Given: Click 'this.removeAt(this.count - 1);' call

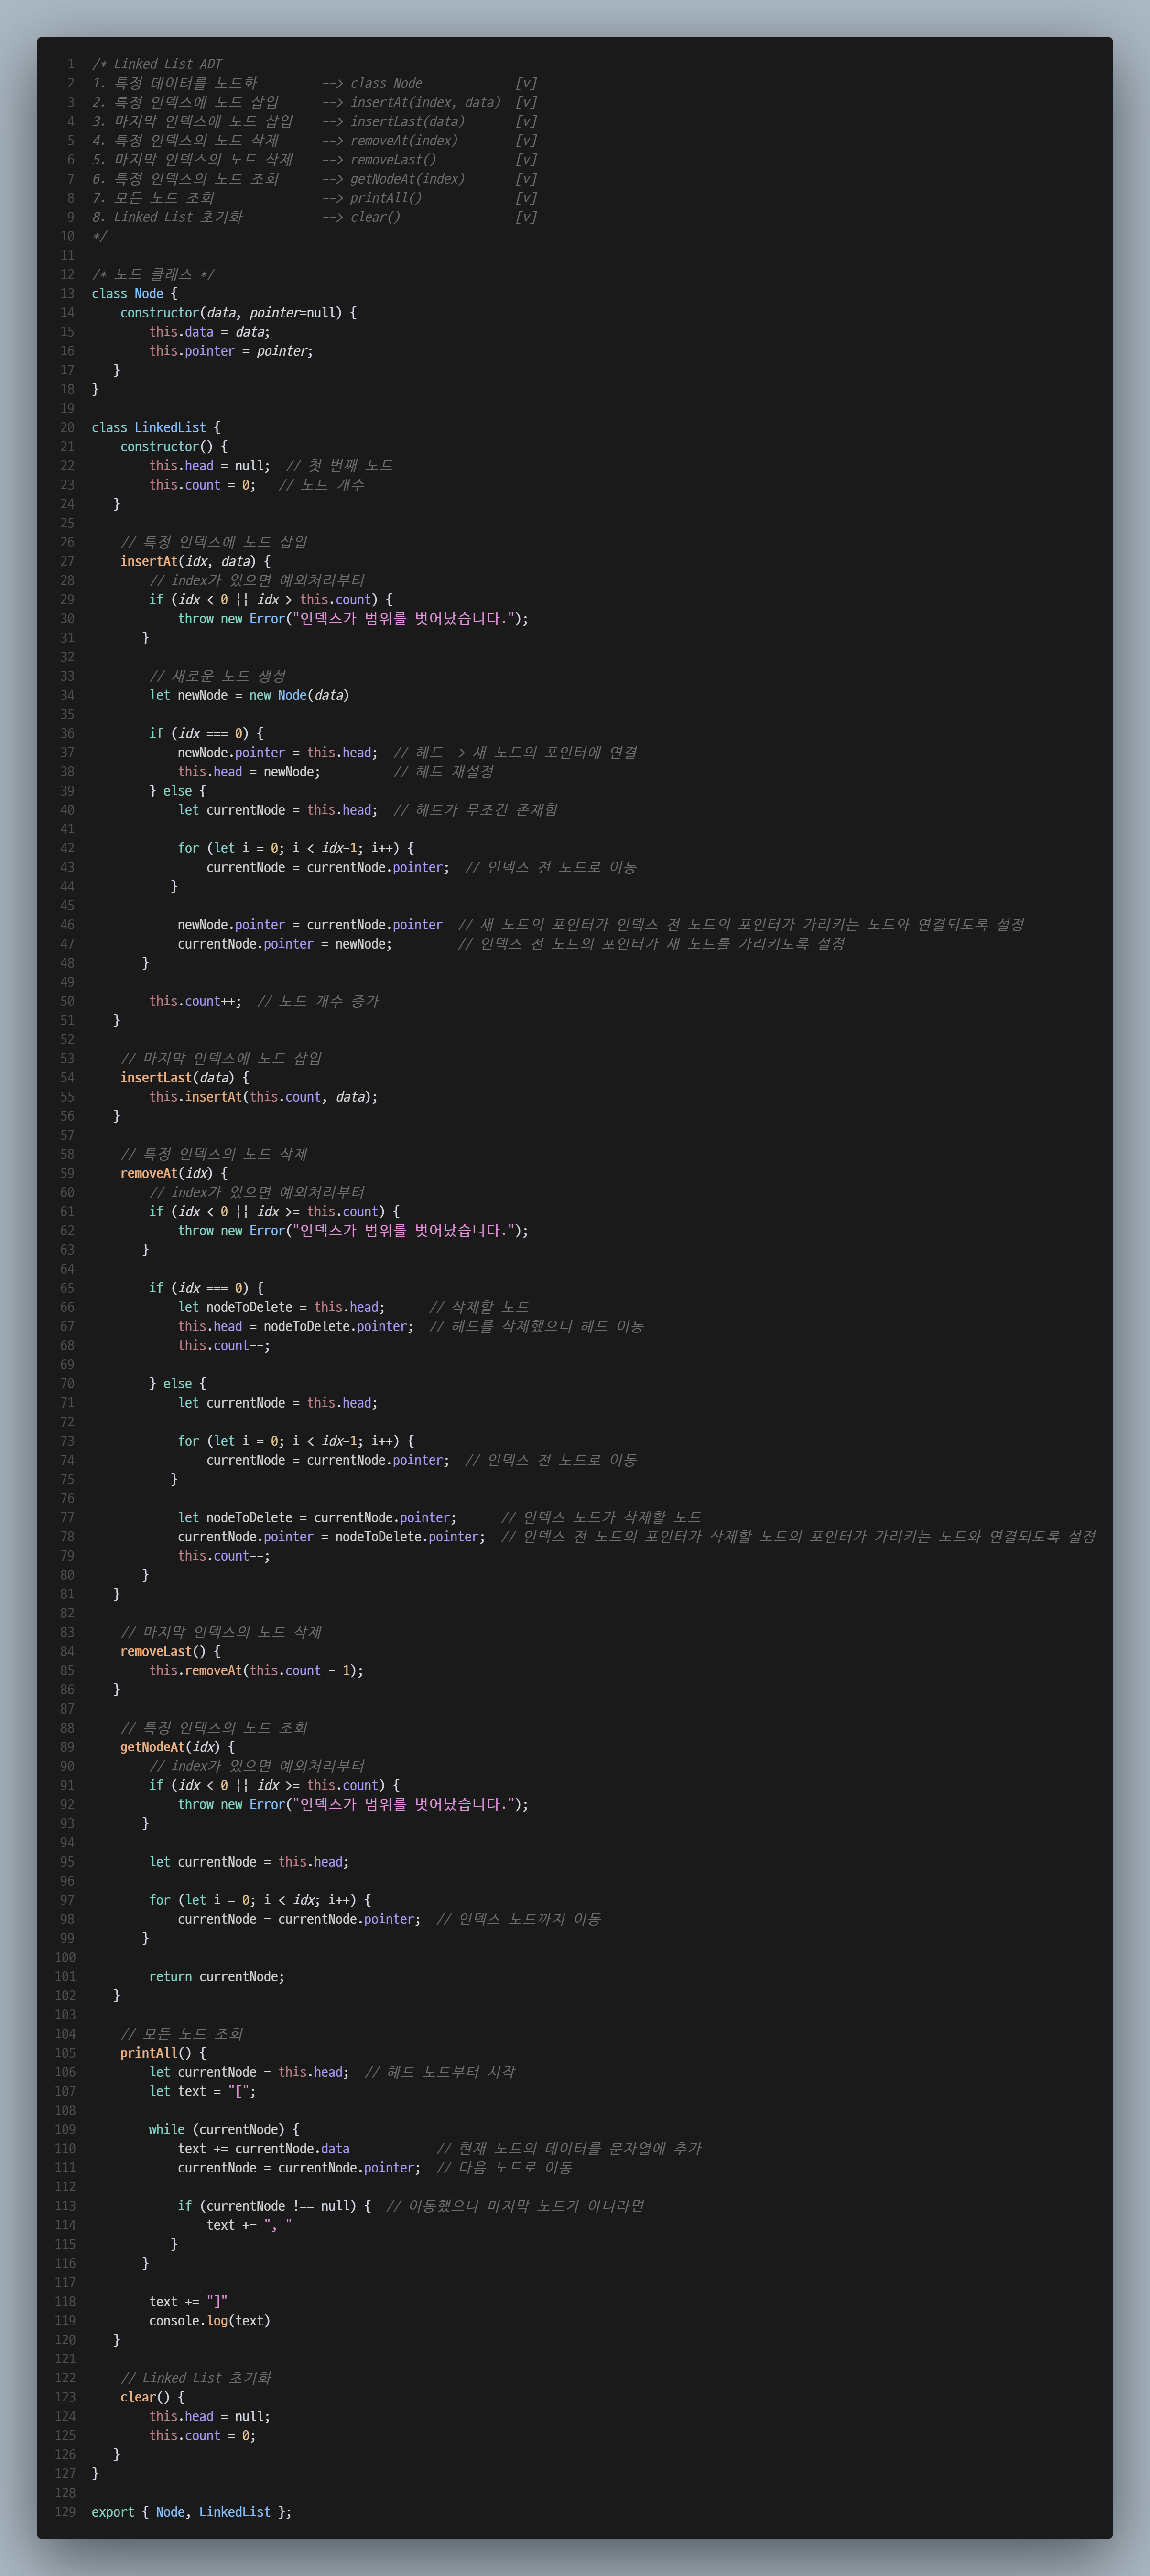Looking at the screenshot, I should click(256, 1671).
